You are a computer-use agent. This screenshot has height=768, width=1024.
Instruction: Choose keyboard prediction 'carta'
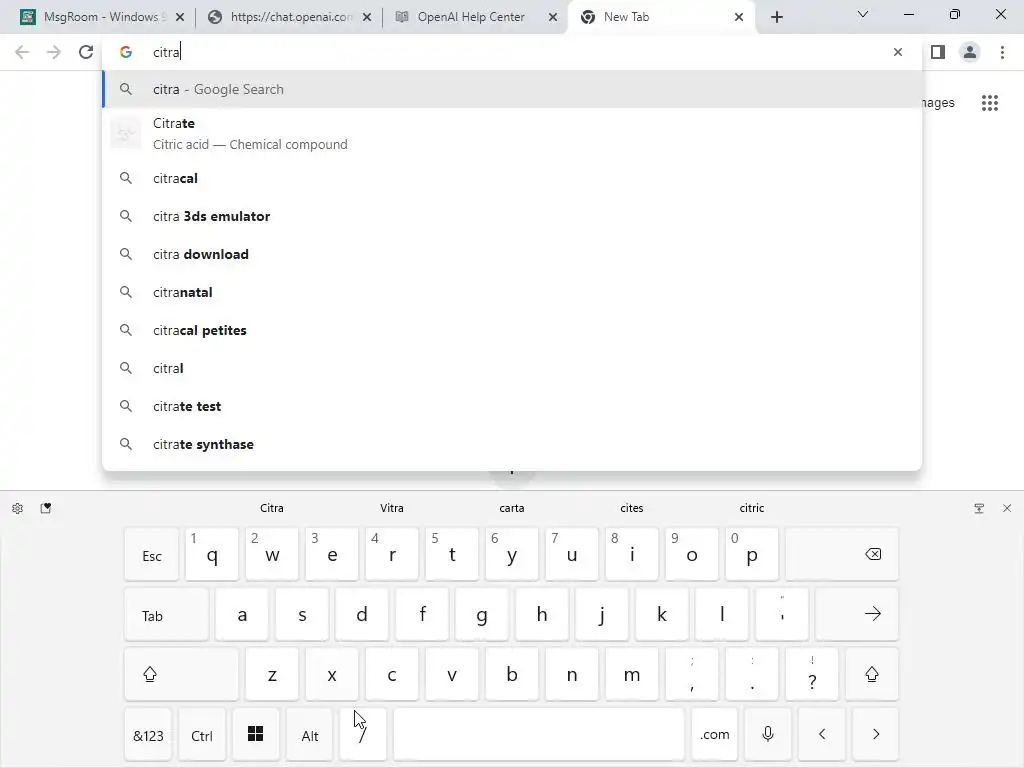pos(512,508)
